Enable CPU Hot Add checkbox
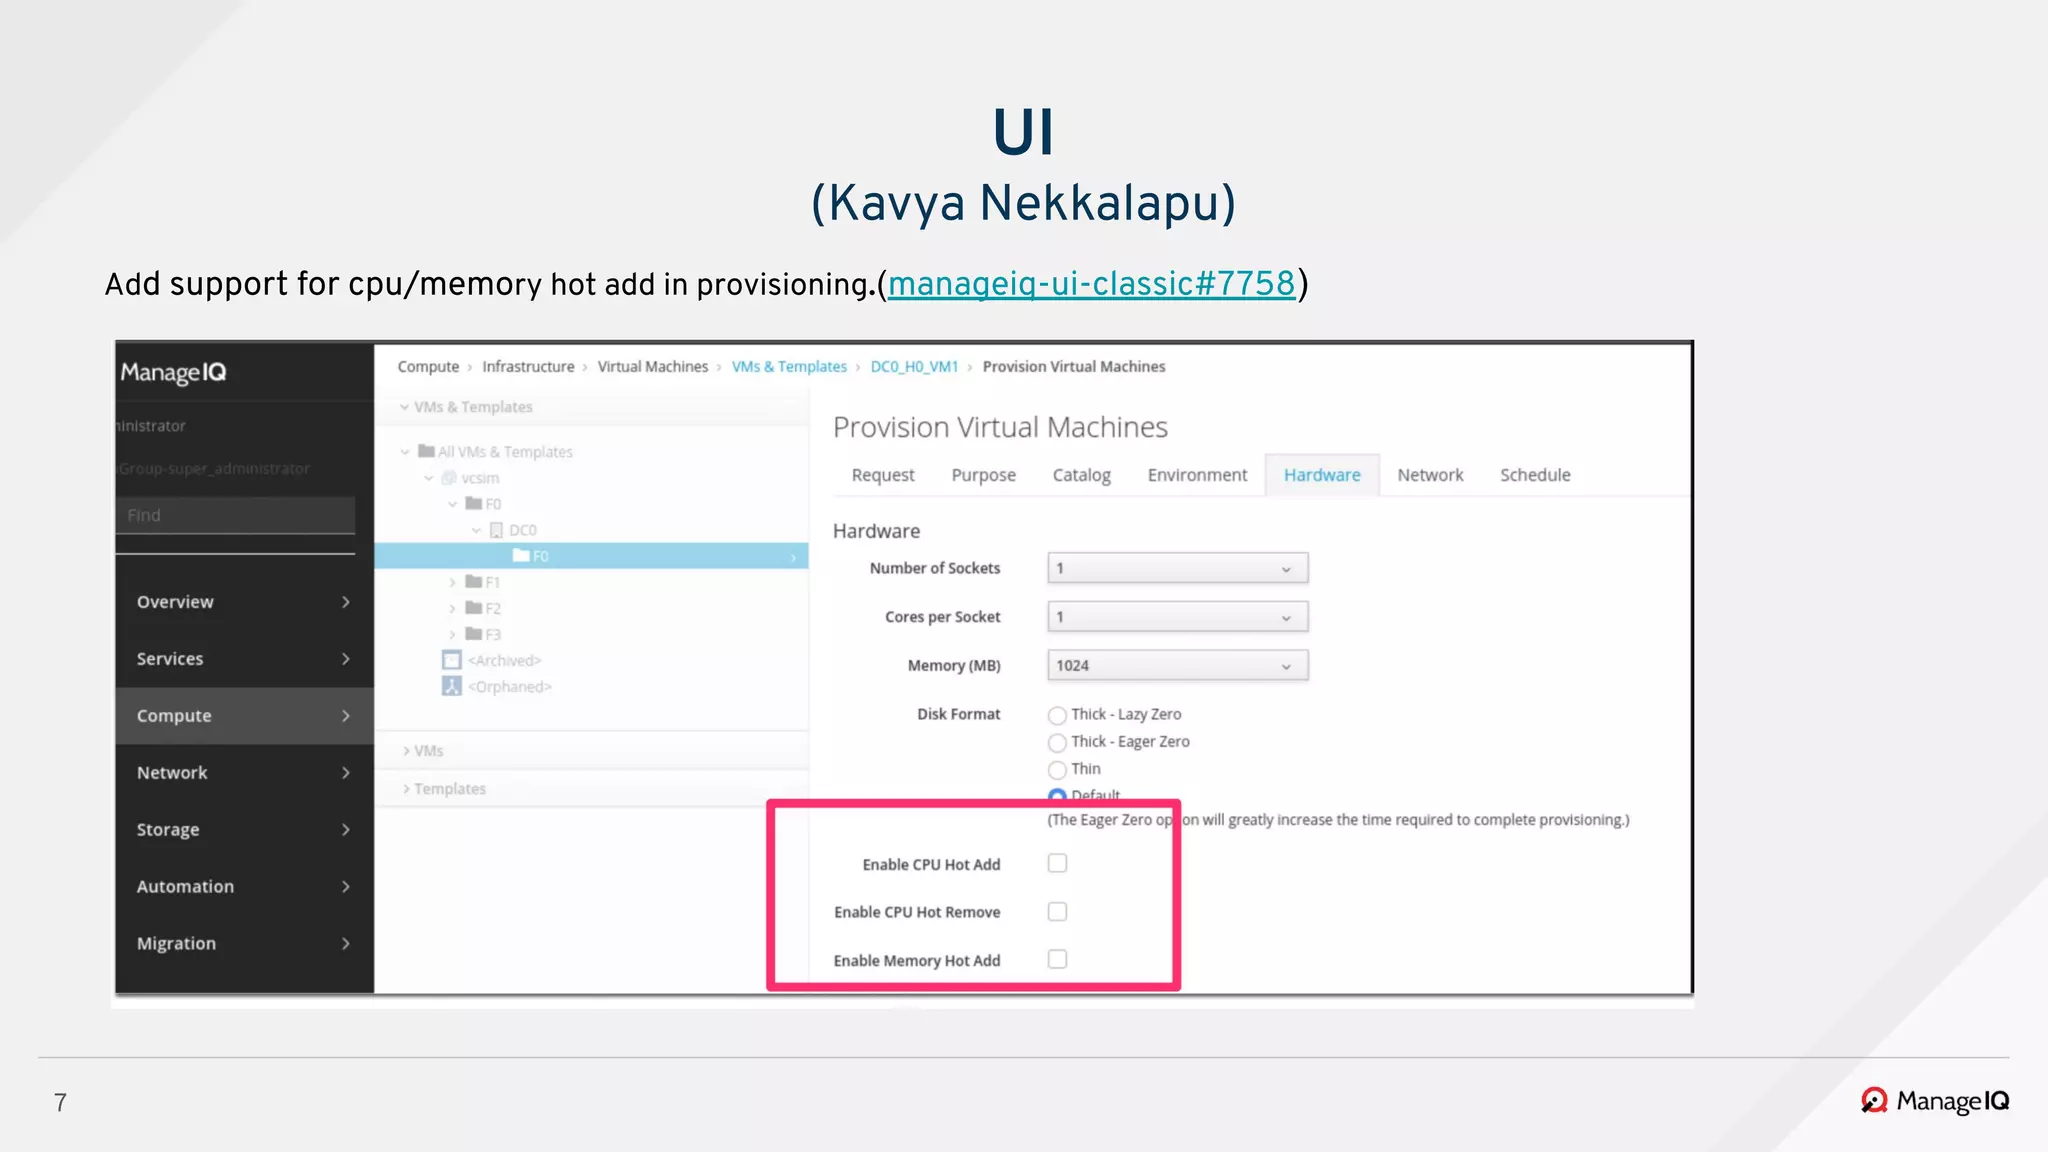 pos(1057,863)
